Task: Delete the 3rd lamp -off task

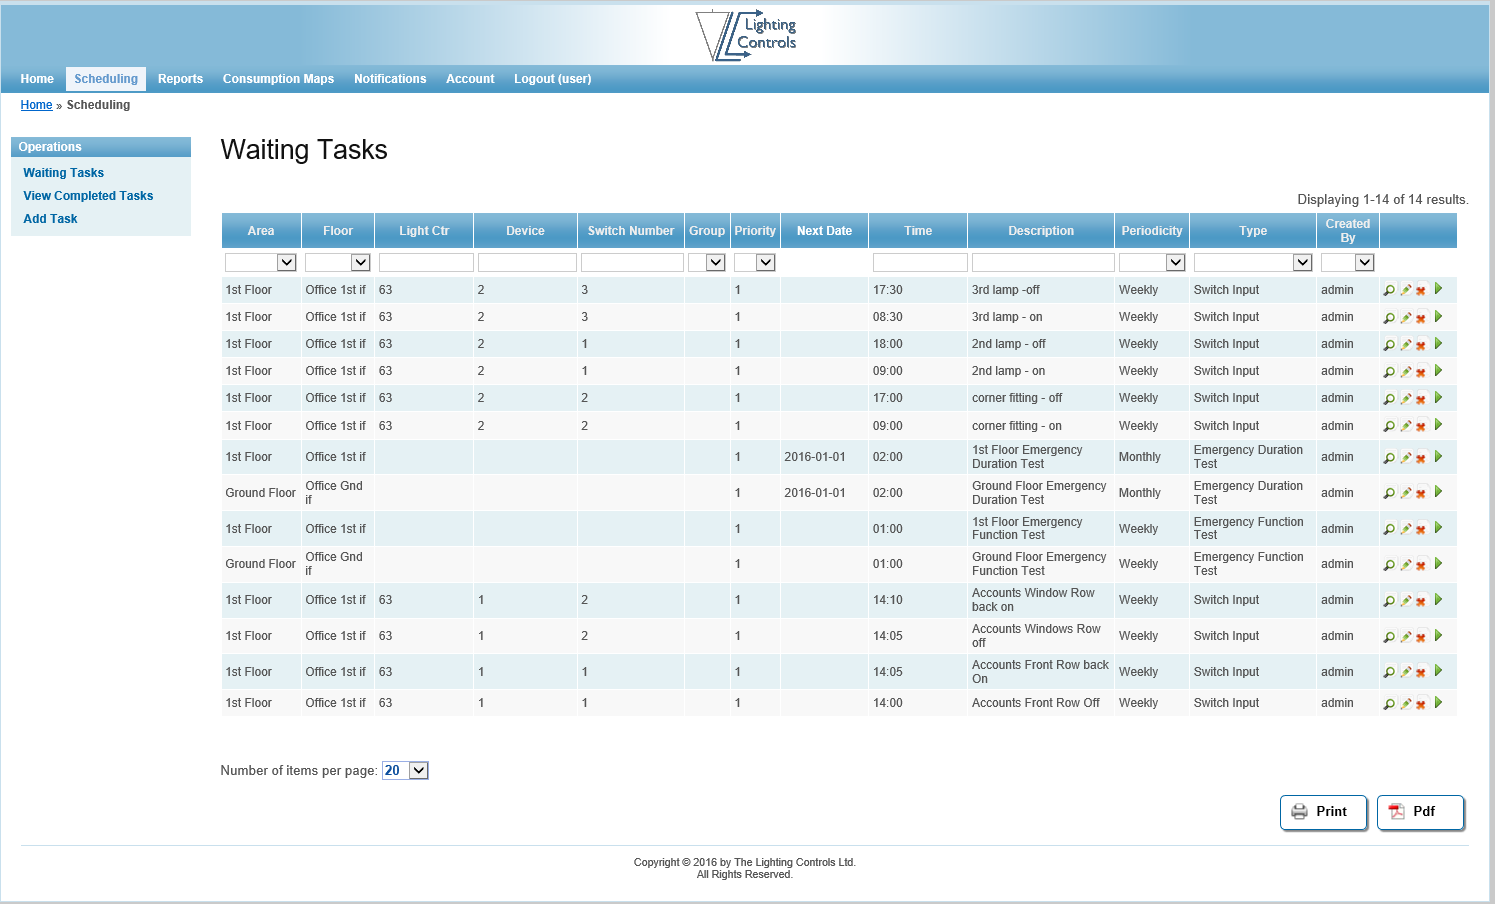Action: [1420, 290]
